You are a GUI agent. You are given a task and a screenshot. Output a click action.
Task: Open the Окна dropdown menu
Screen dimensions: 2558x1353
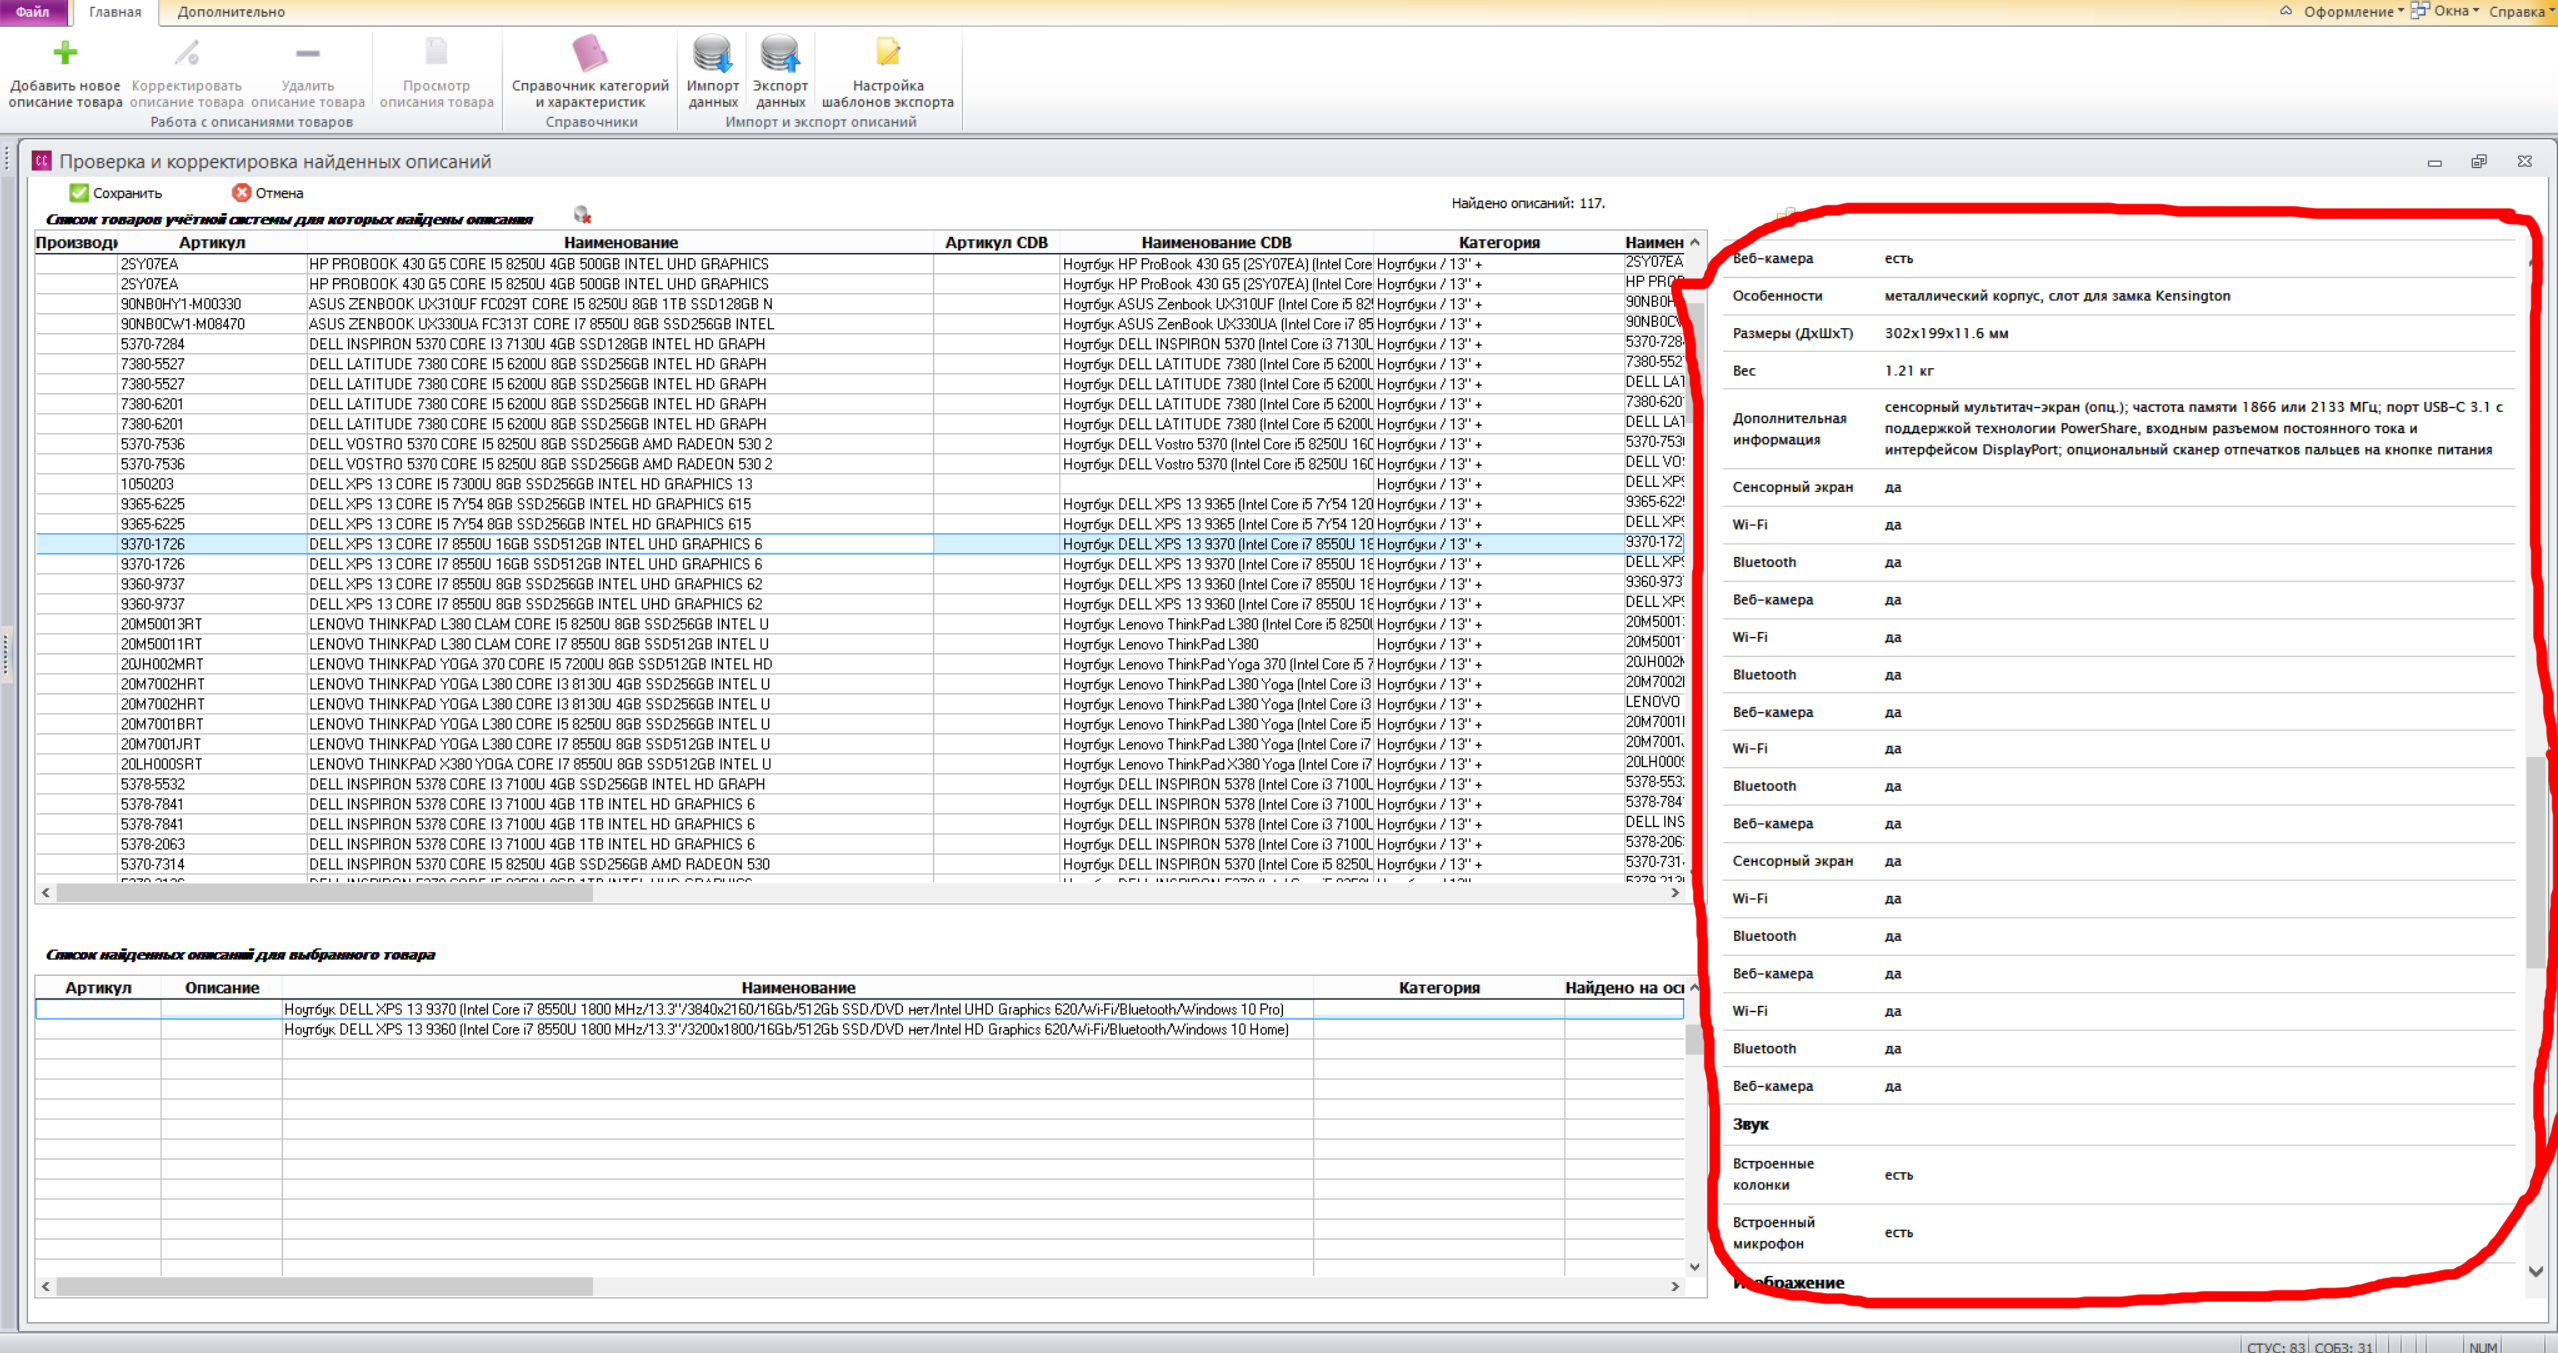[x=2446, y=12]
